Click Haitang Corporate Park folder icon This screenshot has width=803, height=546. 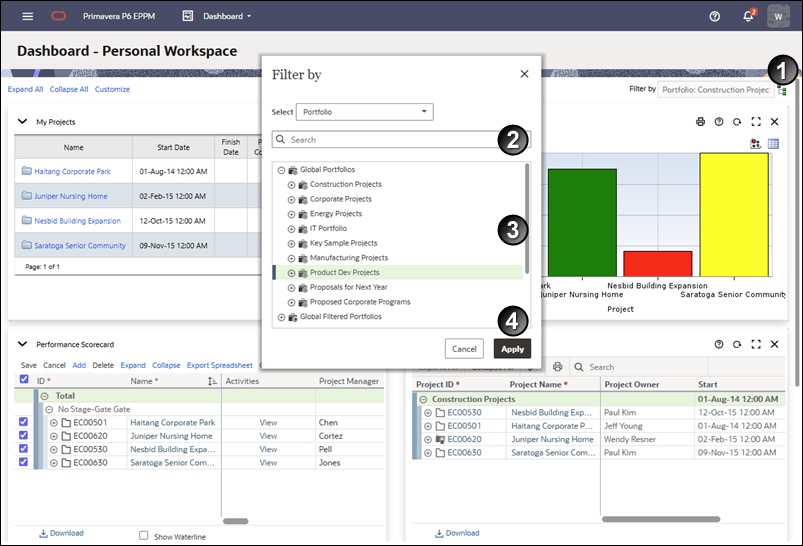pyautogui.click(x=27, y=171)
